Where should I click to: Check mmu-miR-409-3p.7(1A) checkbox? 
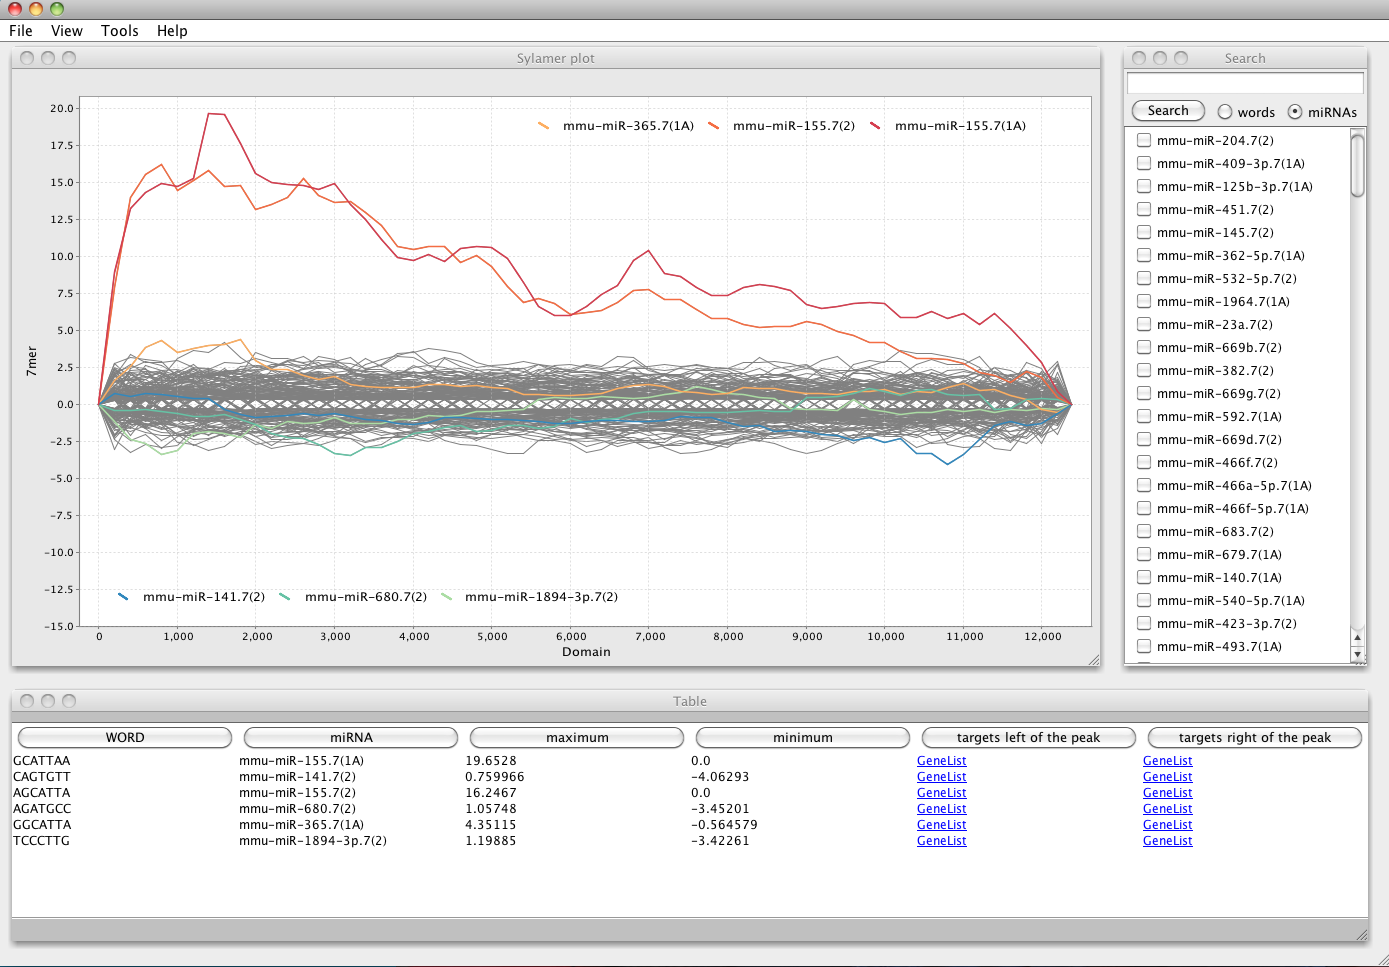click(1144, 163)
